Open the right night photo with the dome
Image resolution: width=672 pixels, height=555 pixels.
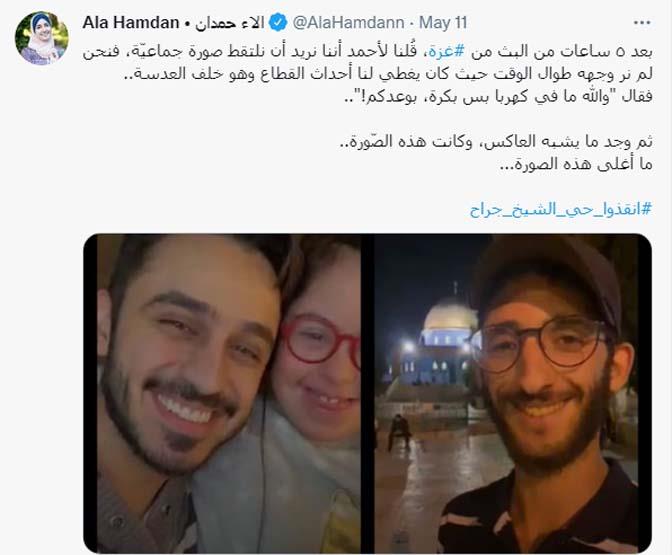513,393
